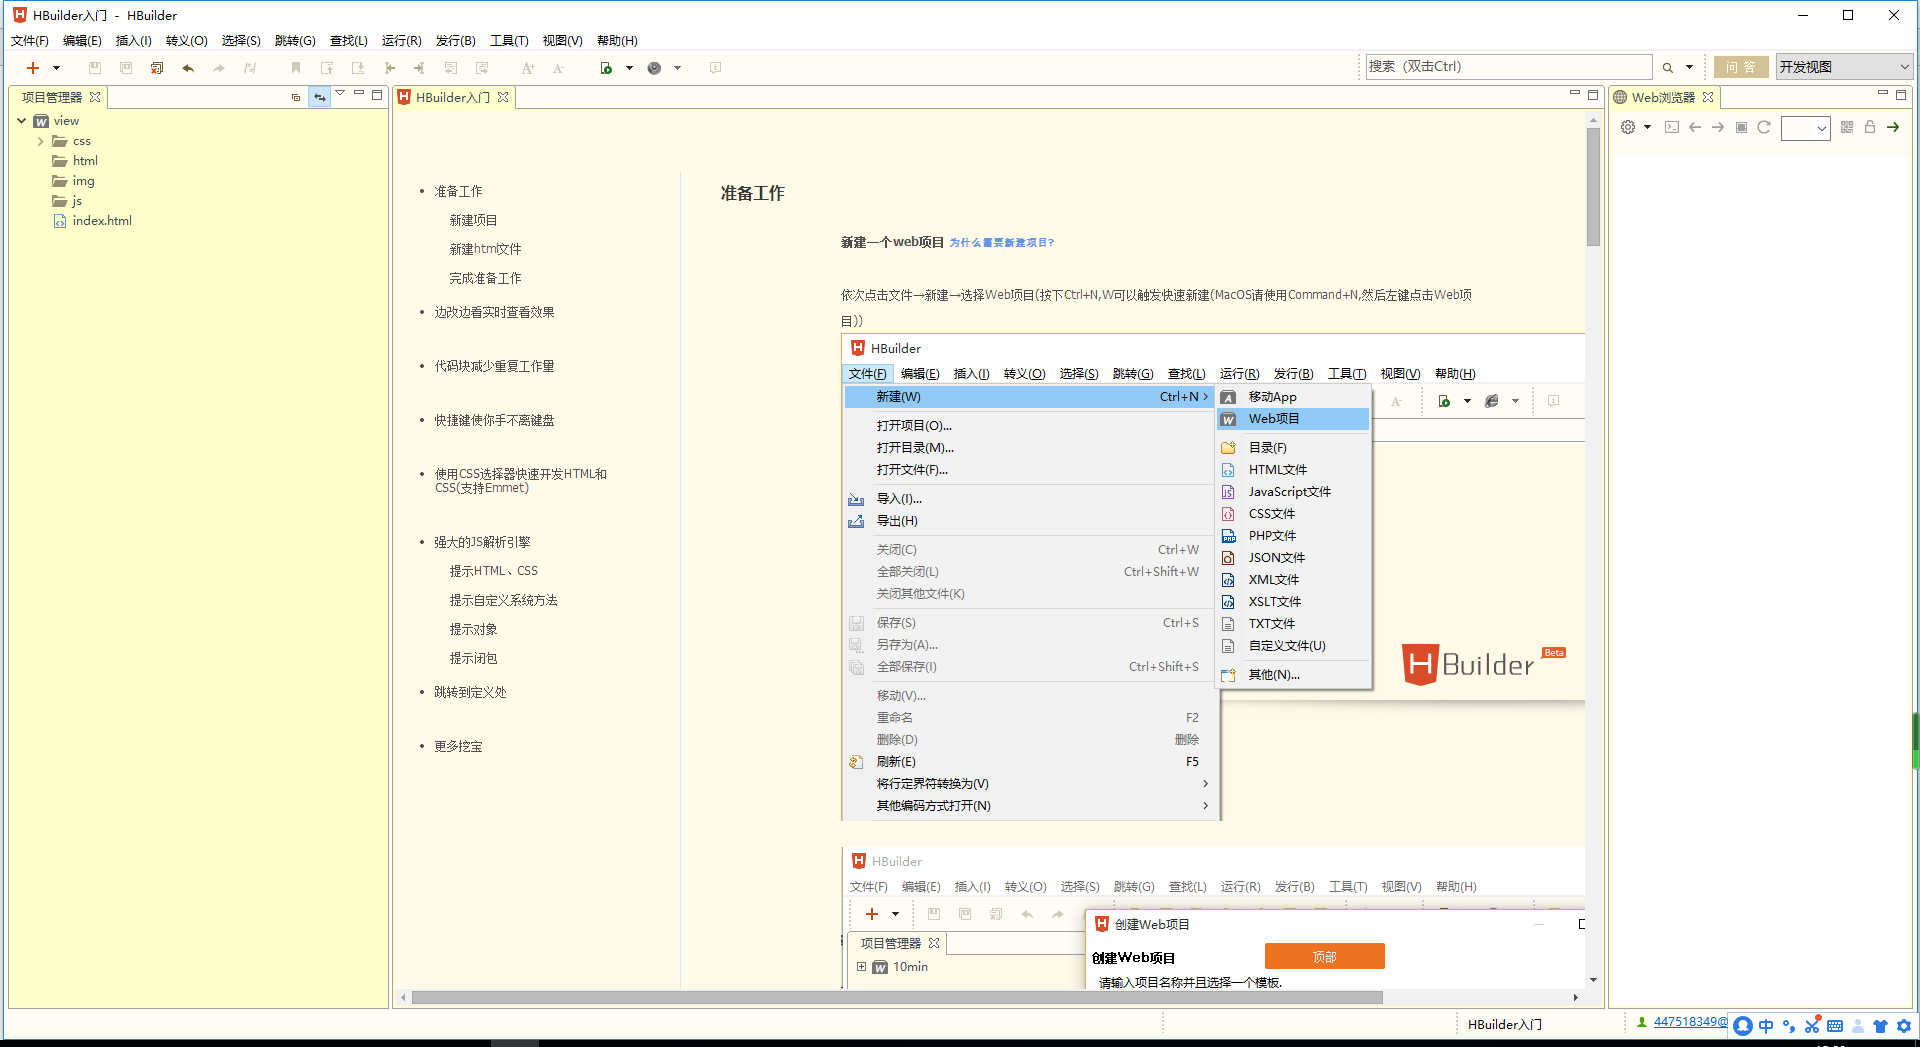This screenshot has height=1047, width=1920.
Task: Open dropdown next to the round gray debug icon
Action: tap(677, 68)
